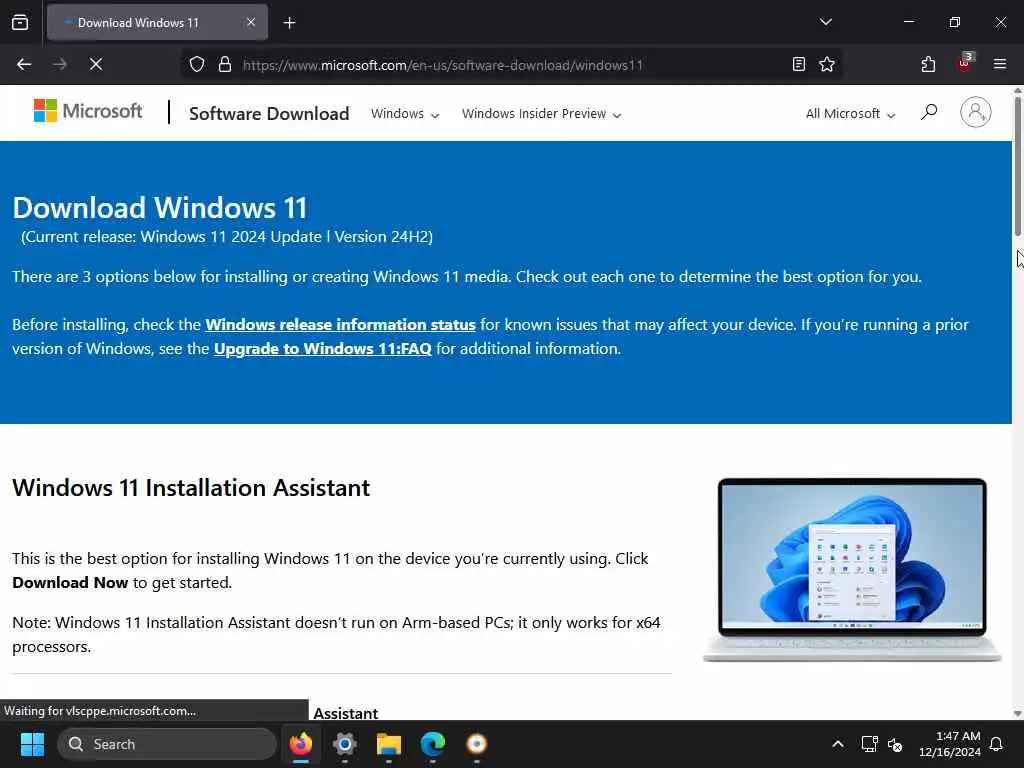Open the extensions puzzle icon
This screenshot has height=768, width=1024.
tap(928, 64)
